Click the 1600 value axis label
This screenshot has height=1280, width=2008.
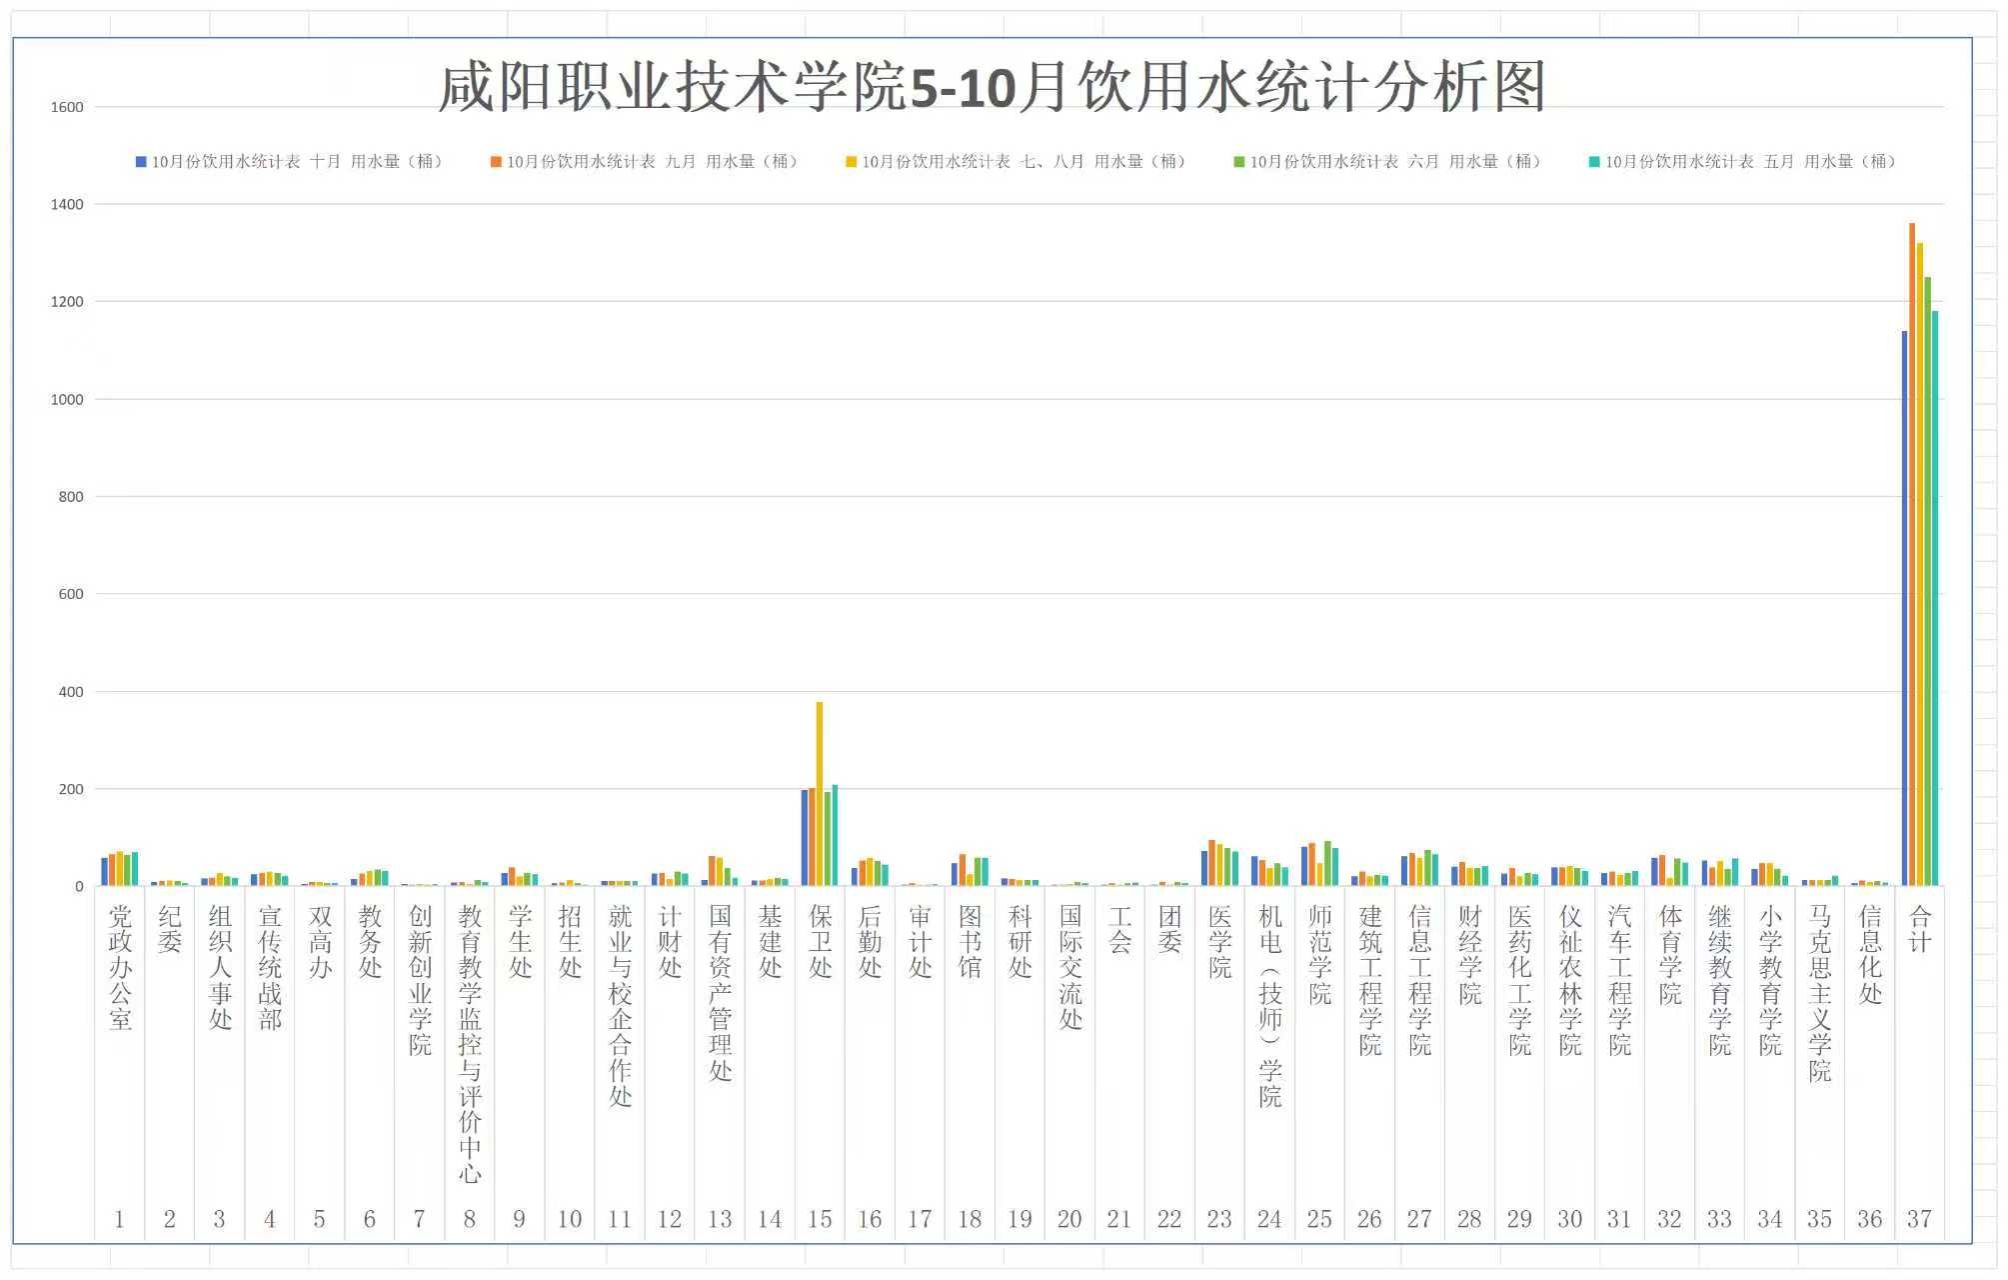point(67,107)
